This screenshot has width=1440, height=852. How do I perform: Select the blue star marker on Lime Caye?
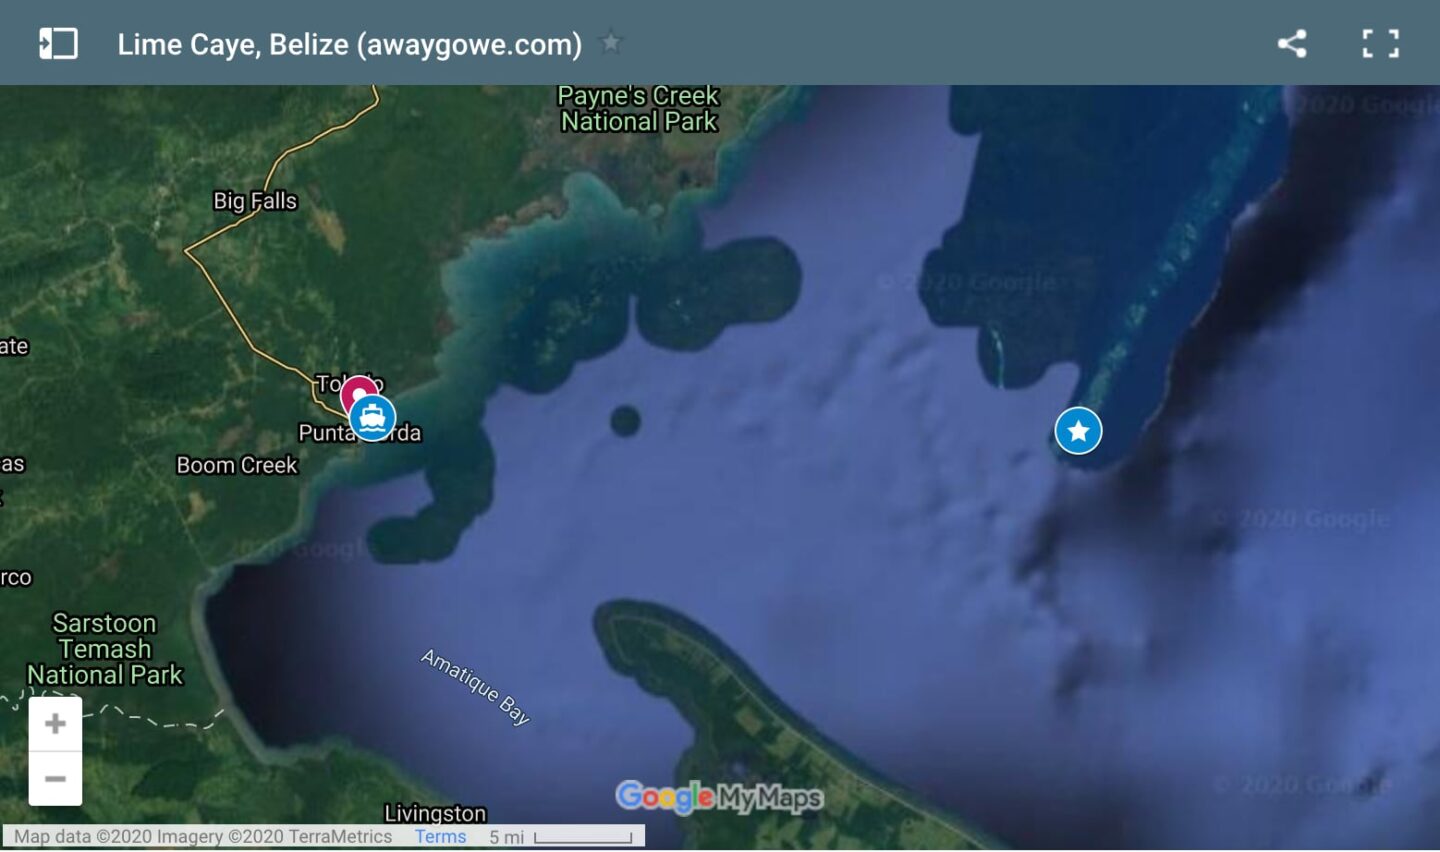click(x=1078, y=431)
